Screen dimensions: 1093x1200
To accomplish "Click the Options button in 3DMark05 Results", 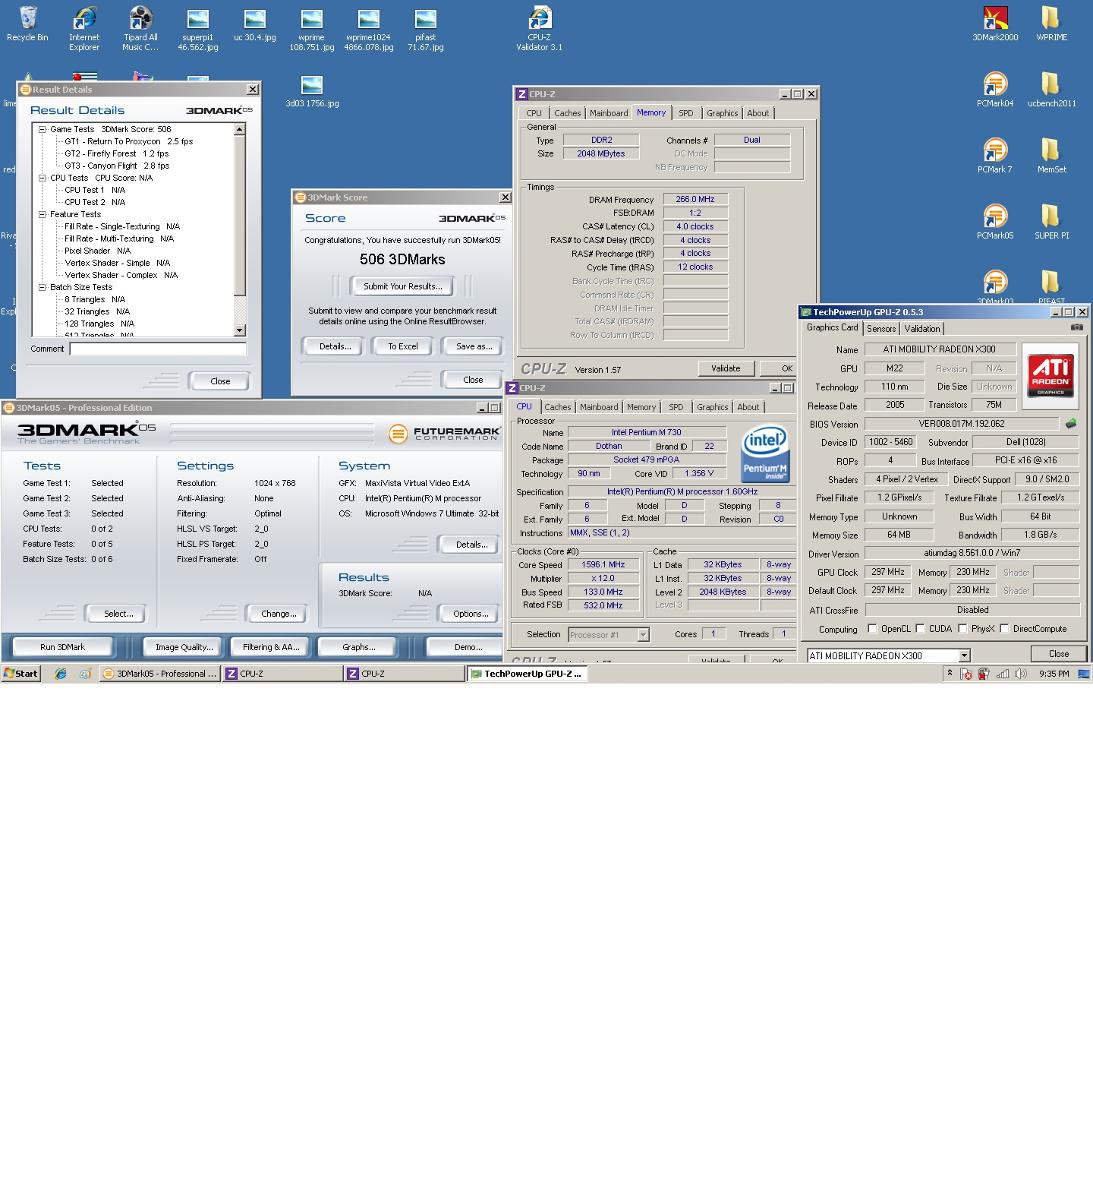I will (x=470, y=614).
